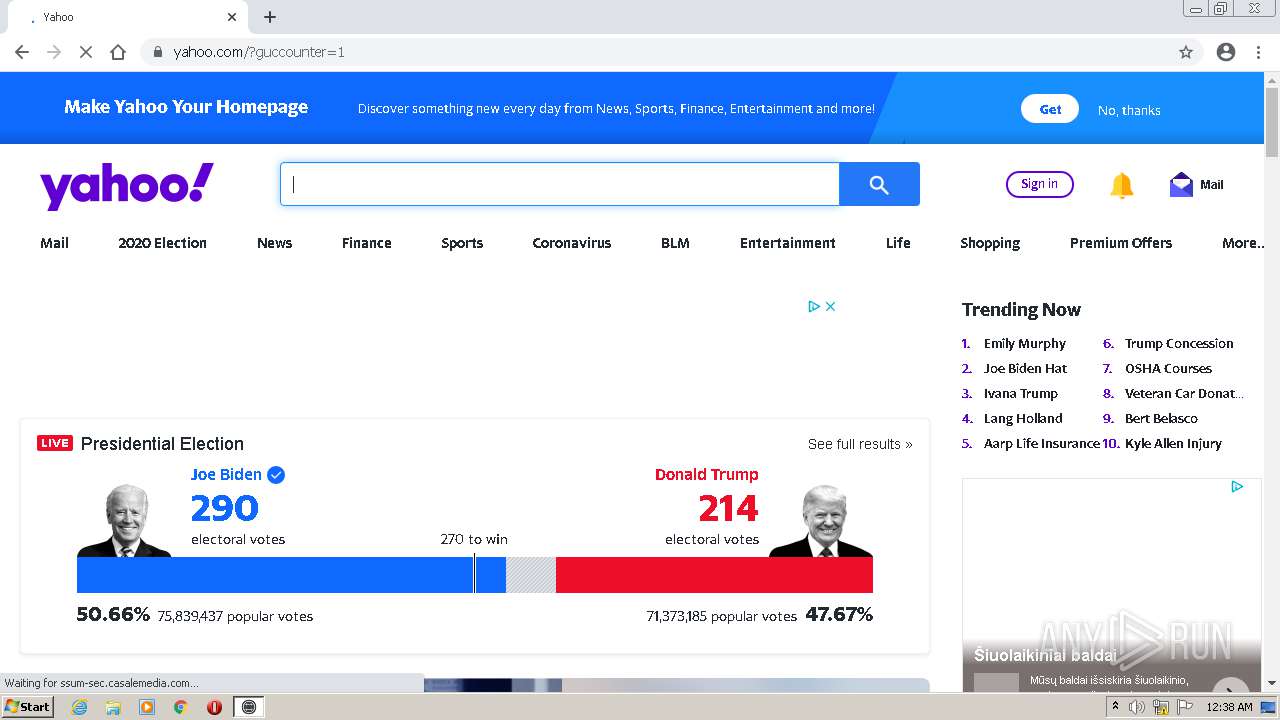
Task: Click the Yahoo logo
Action: click(x=127, y=186)
